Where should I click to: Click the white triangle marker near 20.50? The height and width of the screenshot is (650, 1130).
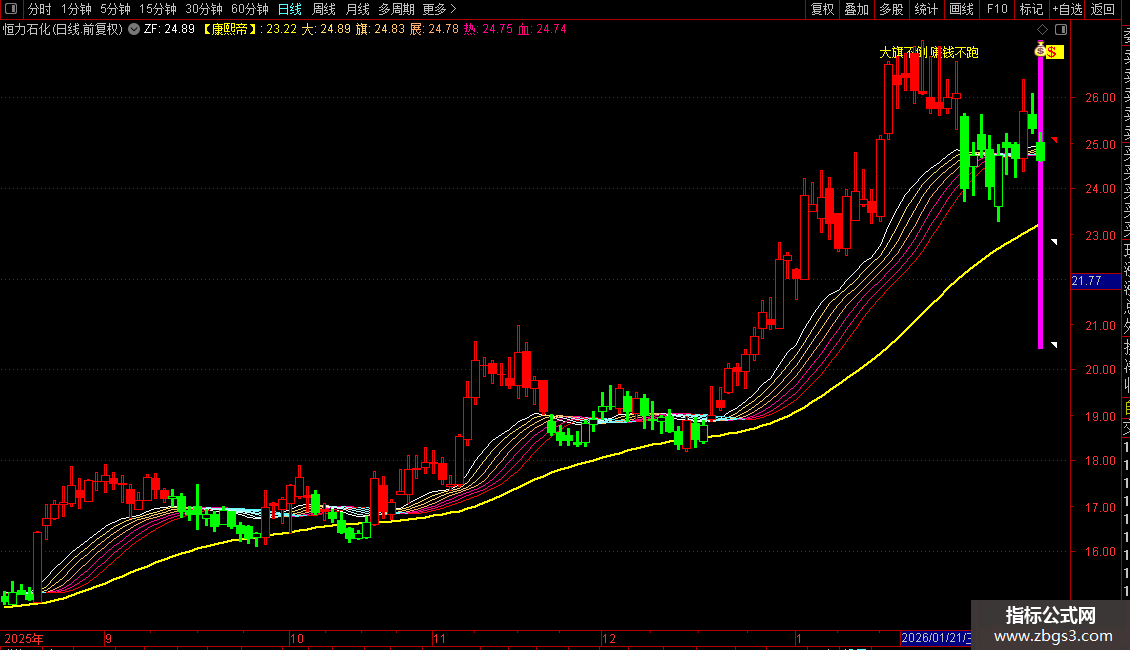[x=1054, y=345]
